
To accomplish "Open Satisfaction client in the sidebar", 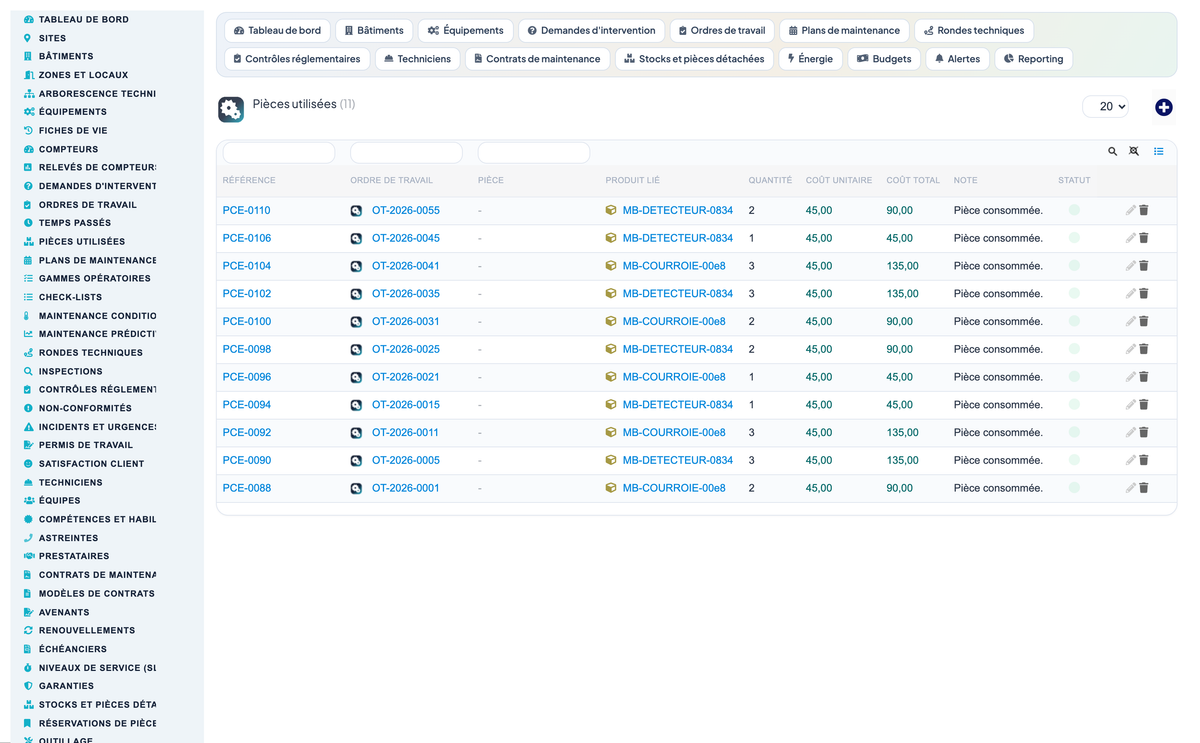I will (91, 464).
